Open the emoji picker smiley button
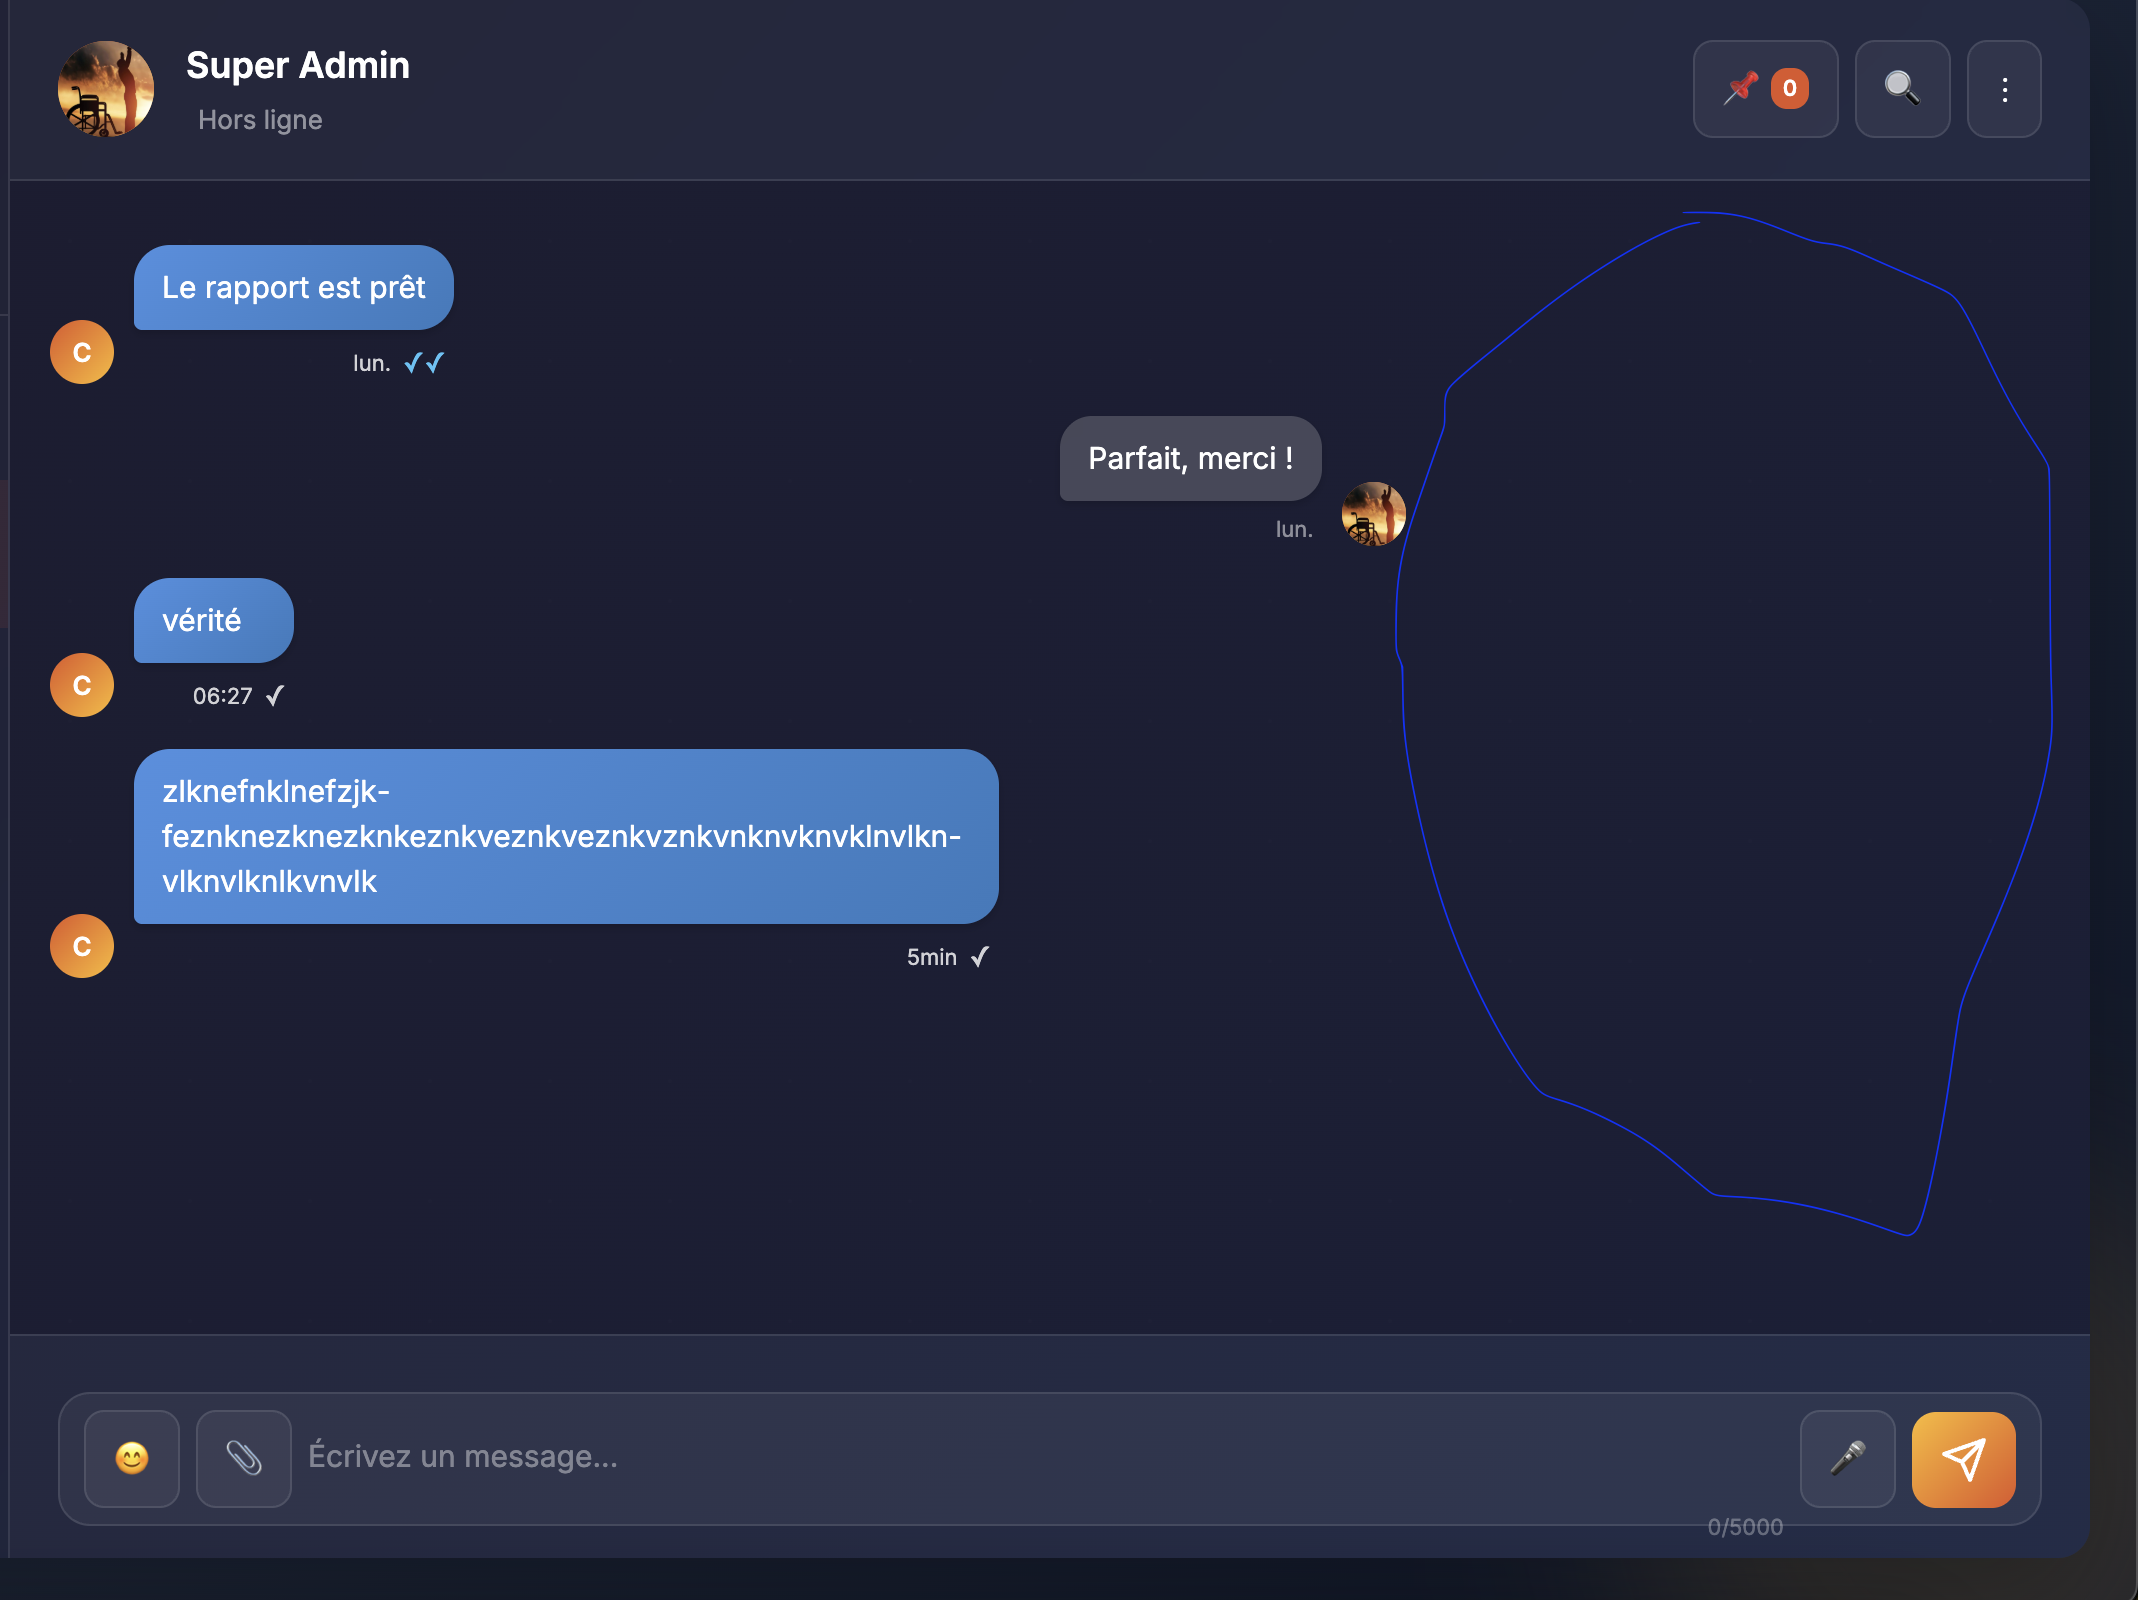The image size is (2138, 1600). (132, 1458)
